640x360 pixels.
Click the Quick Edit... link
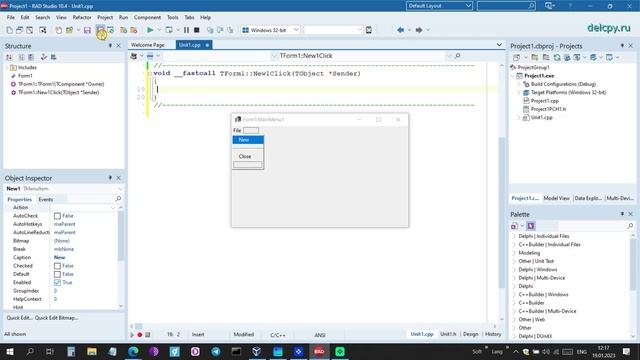pyautogui.click(x=19, y=318)
